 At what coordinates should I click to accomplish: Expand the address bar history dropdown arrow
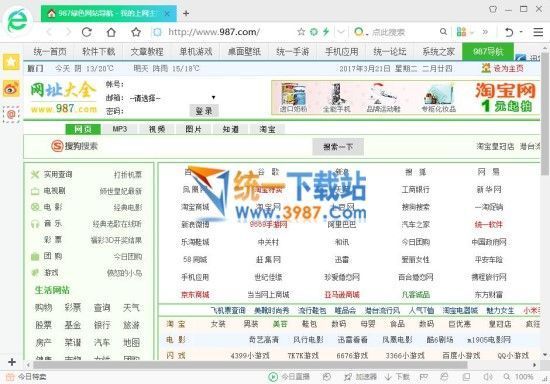(x=341, y=32)
